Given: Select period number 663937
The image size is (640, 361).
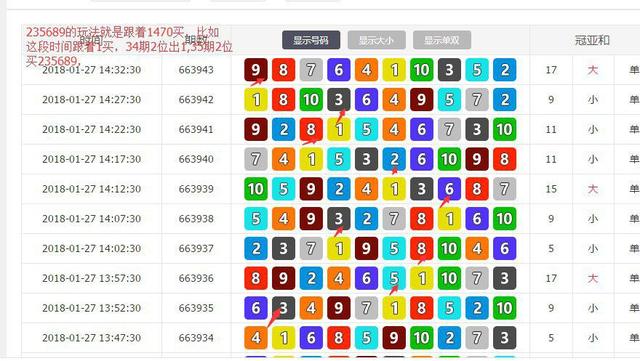Looking at the screenshot, I should 196,249.
